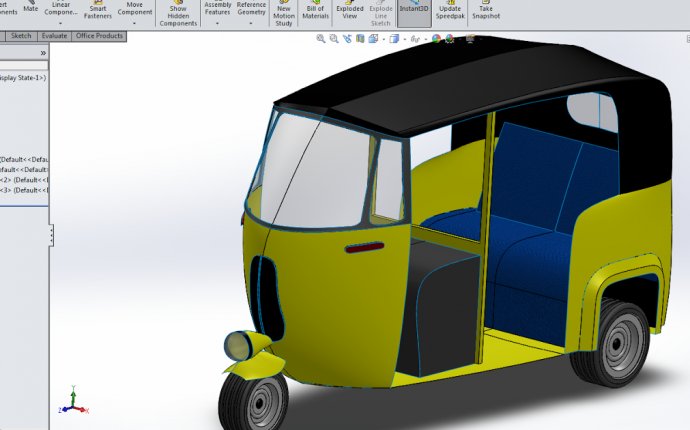690x430 pixels.
Task: Open the Hide/Show Items dropdown arrow
Action: click(x=426, y=40)
